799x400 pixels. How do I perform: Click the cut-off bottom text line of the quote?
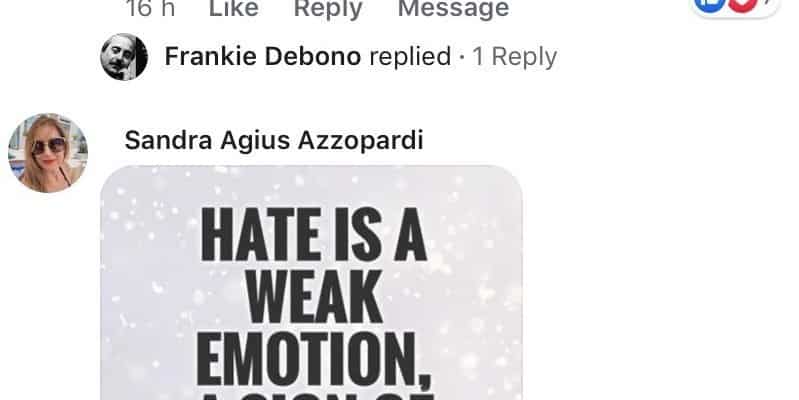click(x=316, y=396)
